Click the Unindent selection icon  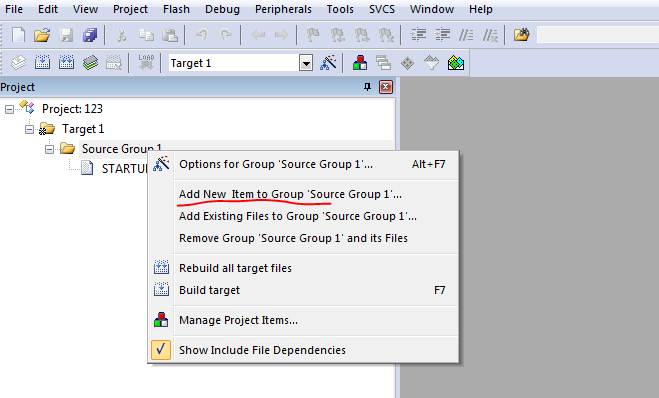[442, 35]
